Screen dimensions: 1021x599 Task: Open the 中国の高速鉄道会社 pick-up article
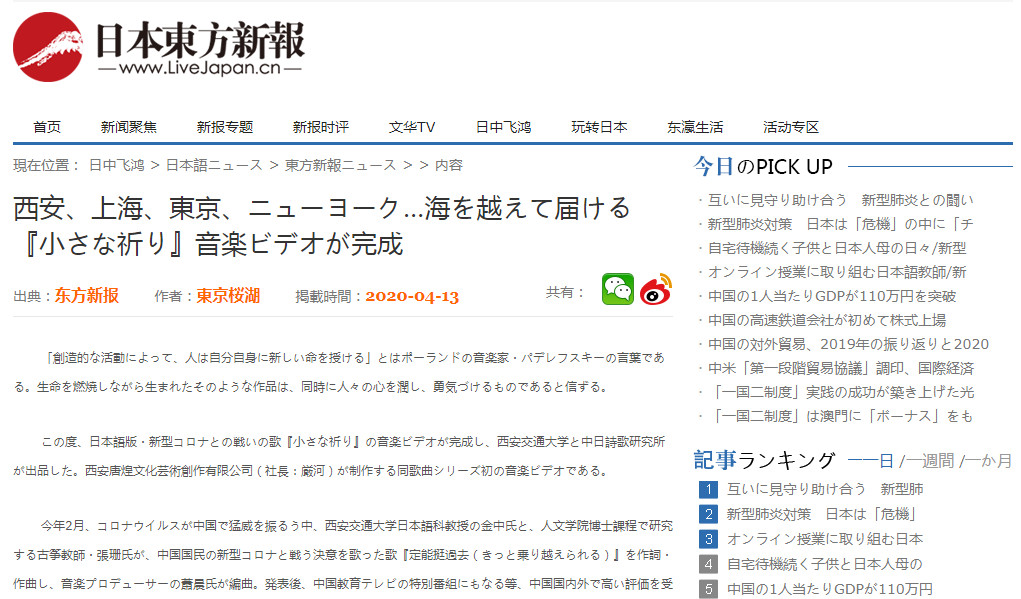(x=826, y=320)
